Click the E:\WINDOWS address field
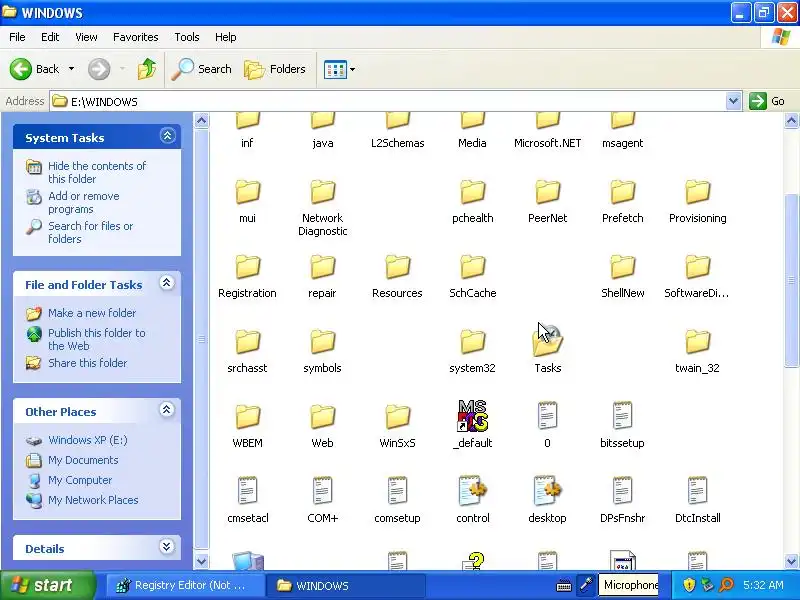800x600 pixels. tap(388, 101)
